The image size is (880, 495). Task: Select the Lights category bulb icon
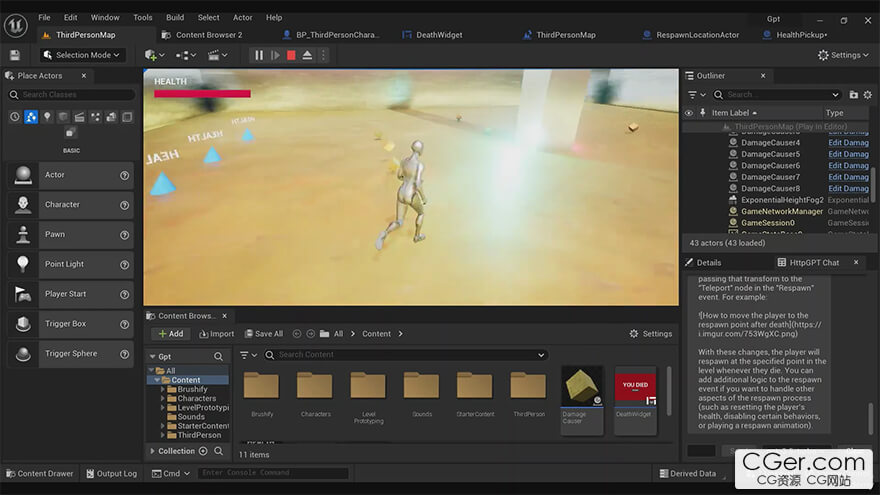[x=47, y=117]
